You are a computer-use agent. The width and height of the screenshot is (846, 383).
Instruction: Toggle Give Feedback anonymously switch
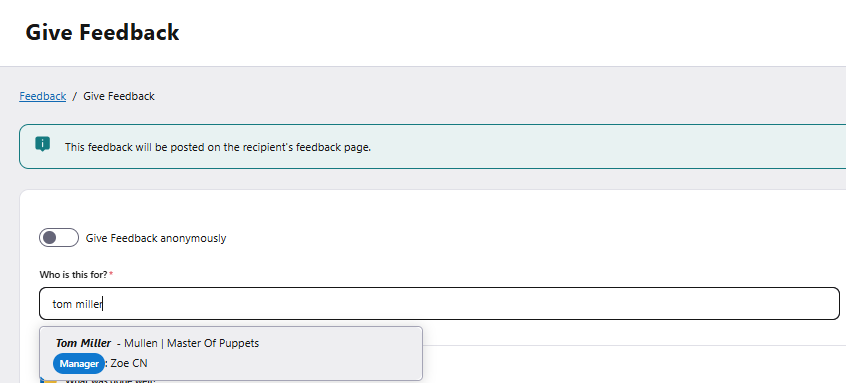pos(59,238)
